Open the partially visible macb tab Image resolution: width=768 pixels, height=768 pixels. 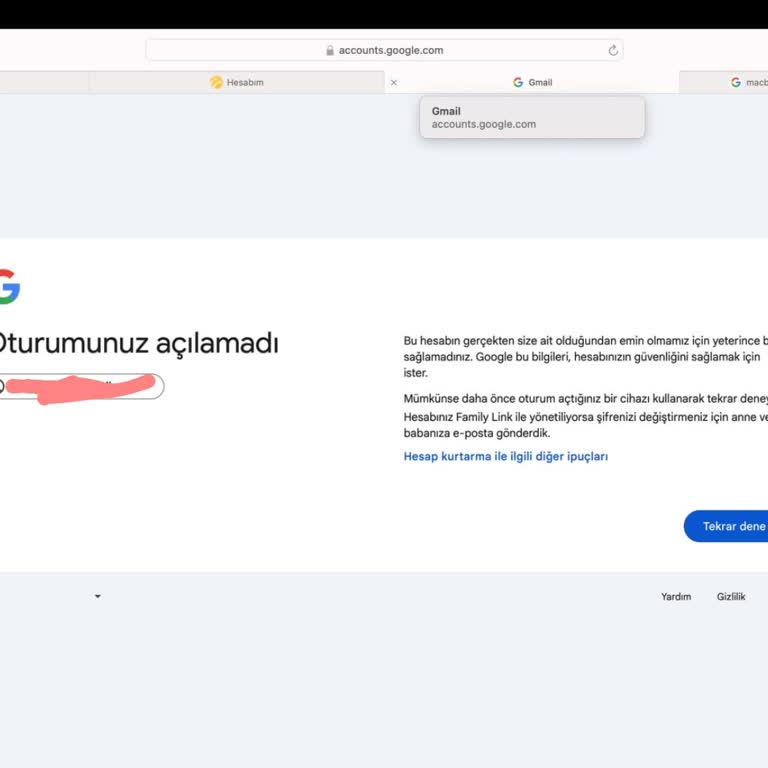pyautogui.click(x=724, y=82)
